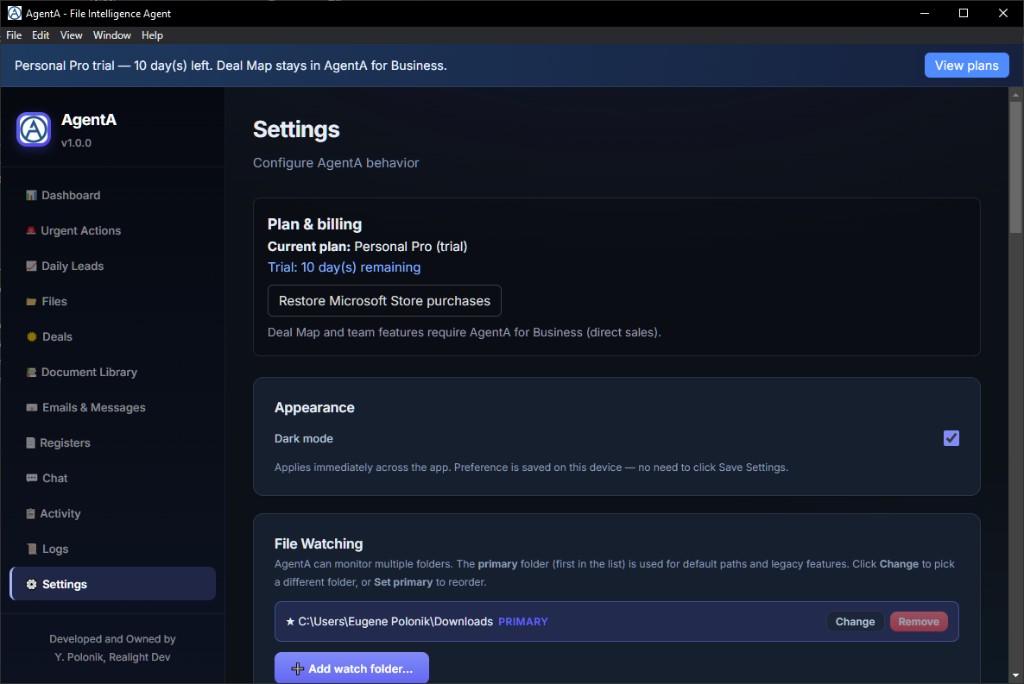This screenshot has height=684, width=1024.
Task: Open the Daily Leads section
Action: [112, 266]
